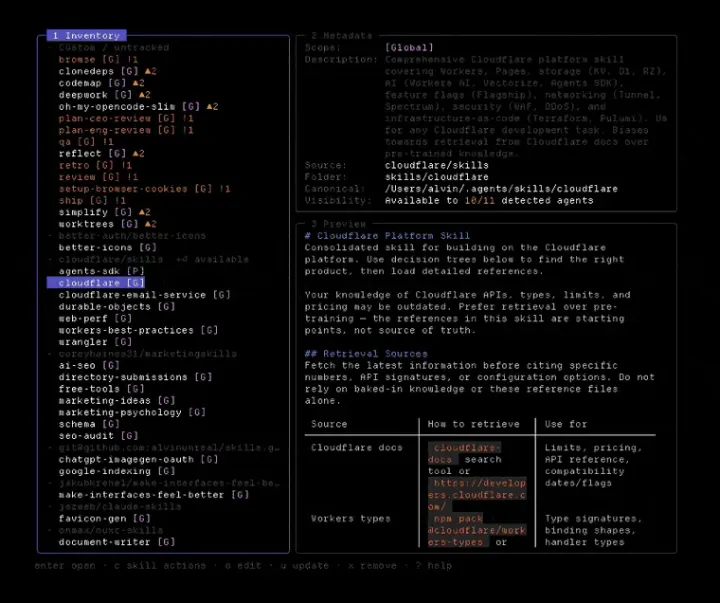Click the npm pack @cloudflare/workers-types snippet
Image resolution: width=720 pixels, height=603 pixels.
[x=477, y=530]
